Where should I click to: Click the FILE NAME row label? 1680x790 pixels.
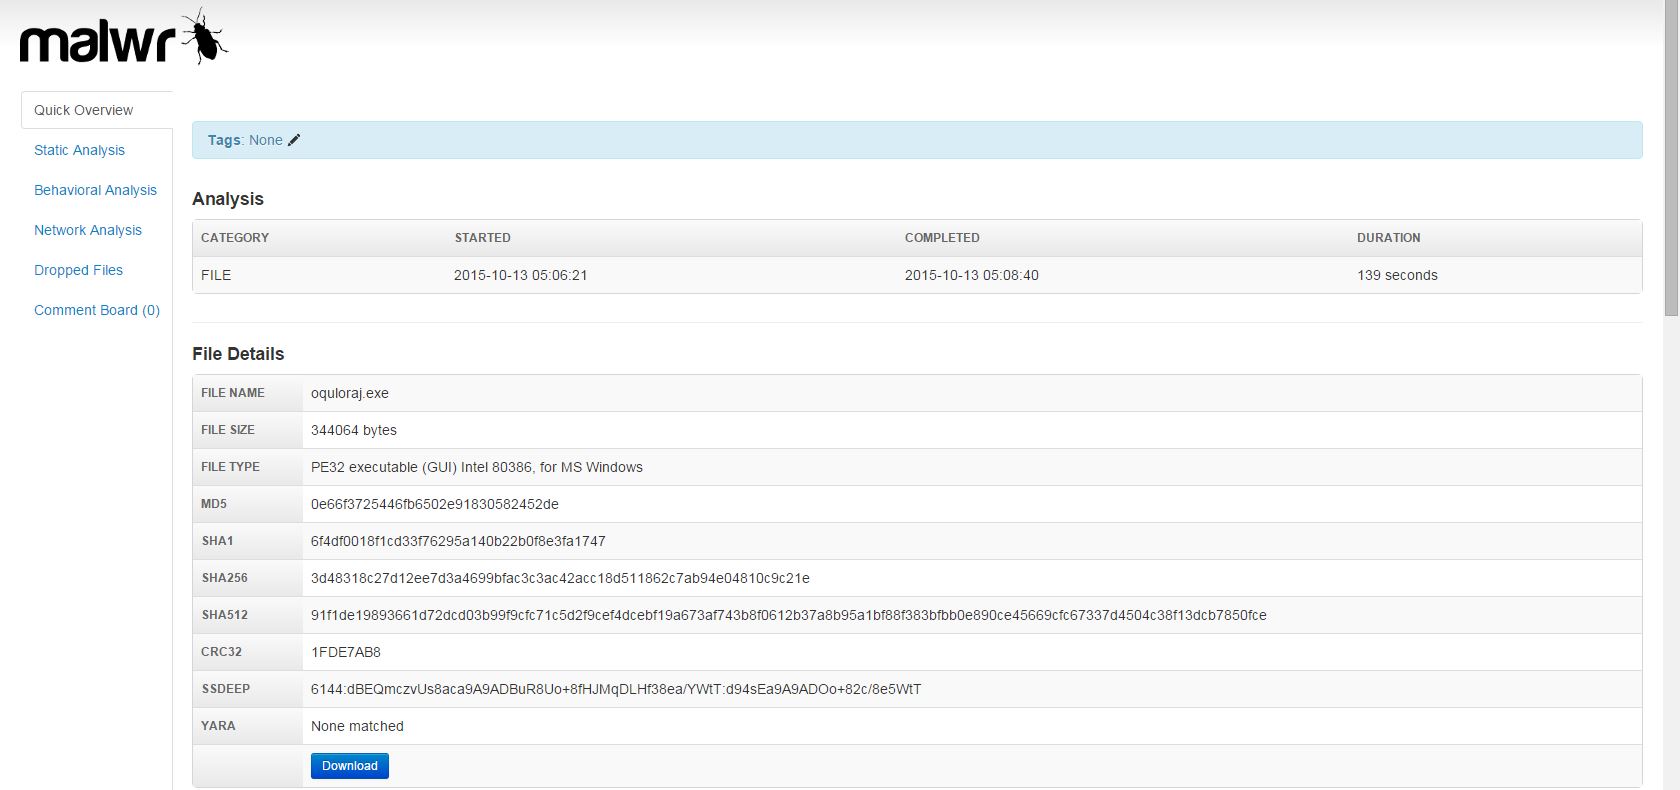[x=233, y=393]
